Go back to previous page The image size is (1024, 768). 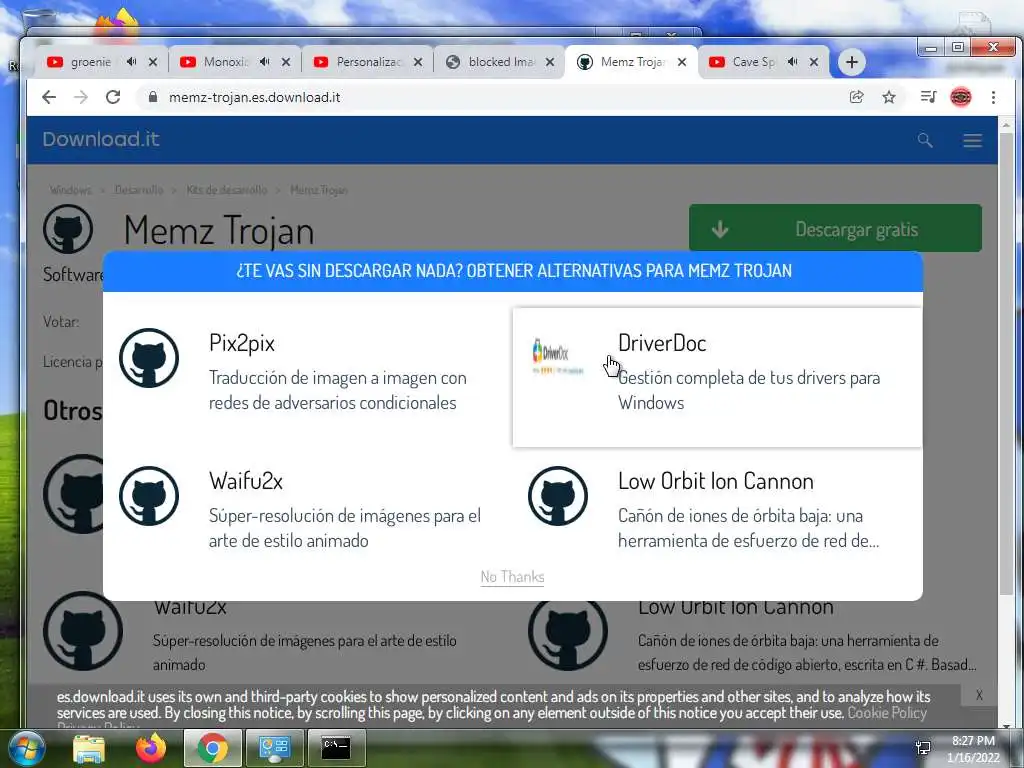pyautogui.click(x=49, y=97)
